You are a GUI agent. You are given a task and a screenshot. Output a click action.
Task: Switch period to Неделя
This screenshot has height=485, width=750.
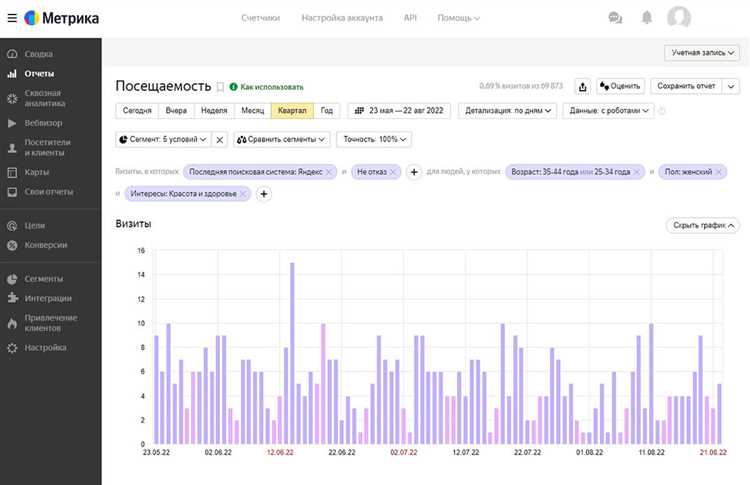coord(213,111)
